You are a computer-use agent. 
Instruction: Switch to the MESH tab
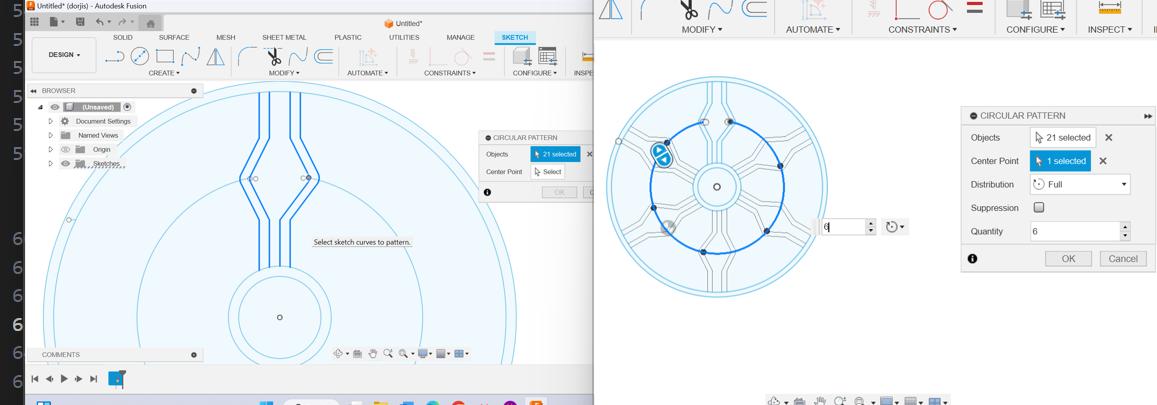[x=226, y=38]
